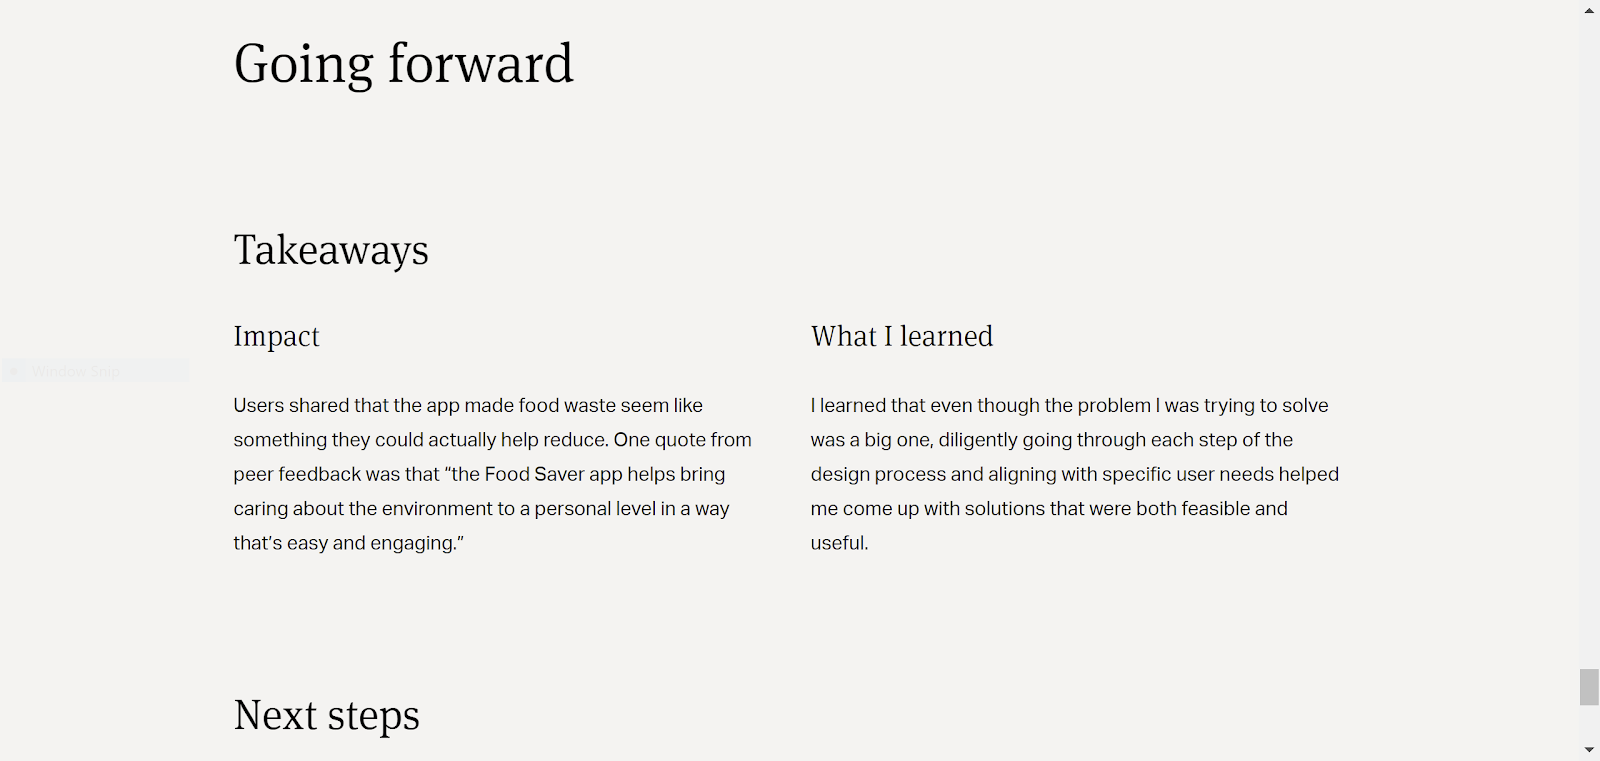The width and height of the screenshot is (1600, 761).
Task: Click the words "specific user needs"
Action: (x=1166, y=474)
